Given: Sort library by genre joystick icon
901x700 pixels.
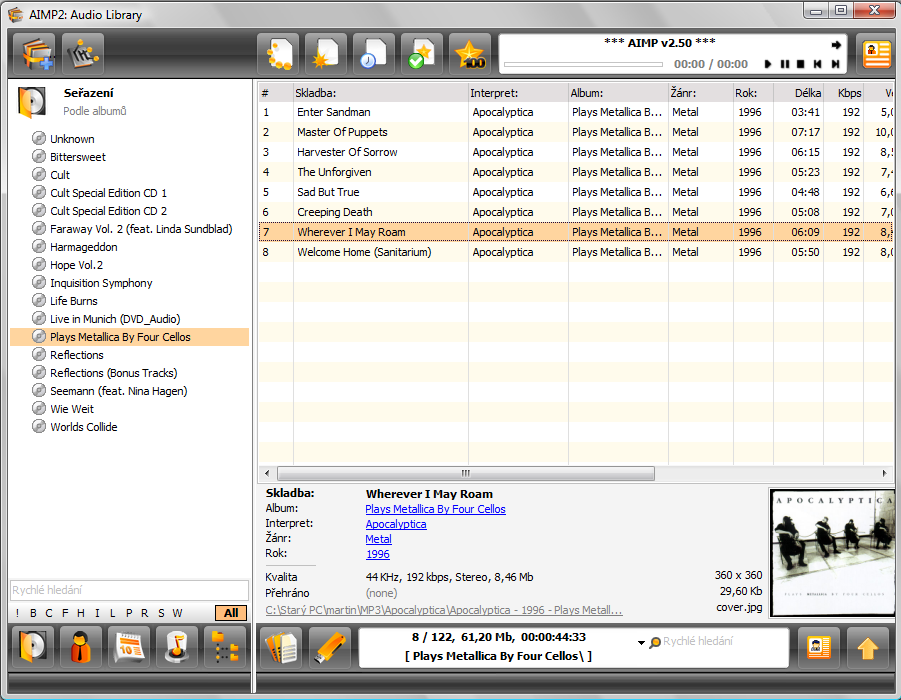Looking at the screenshot, I should [177, 647].
